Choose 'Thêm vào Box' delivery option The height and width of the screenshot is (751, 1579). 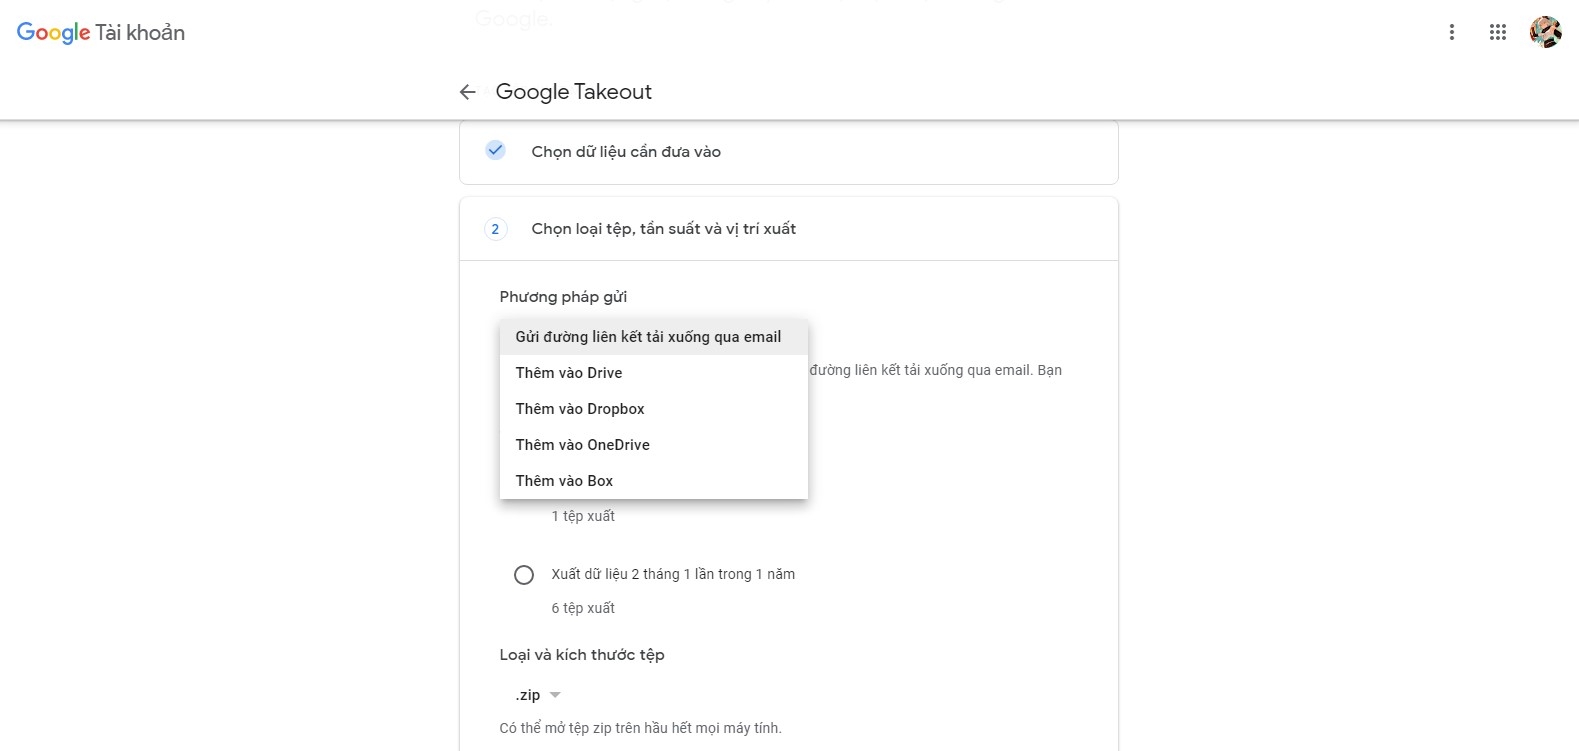click(x=653, y=481)
